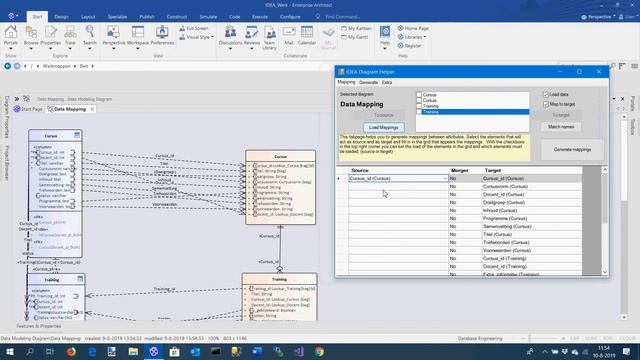Expand the Libraries dropdown
The height and width of the screenshot is (360, 640).
425,37
